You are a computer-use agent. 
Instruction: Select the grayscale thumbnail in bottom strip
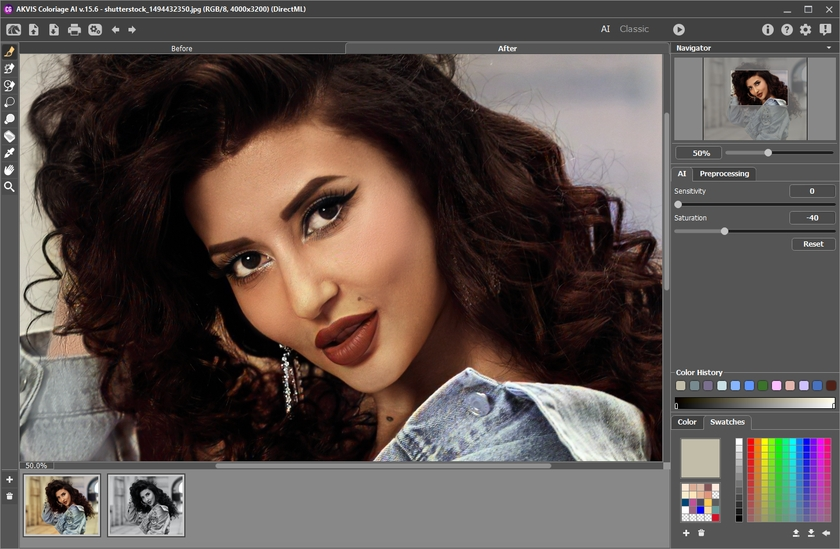[146, 505]
